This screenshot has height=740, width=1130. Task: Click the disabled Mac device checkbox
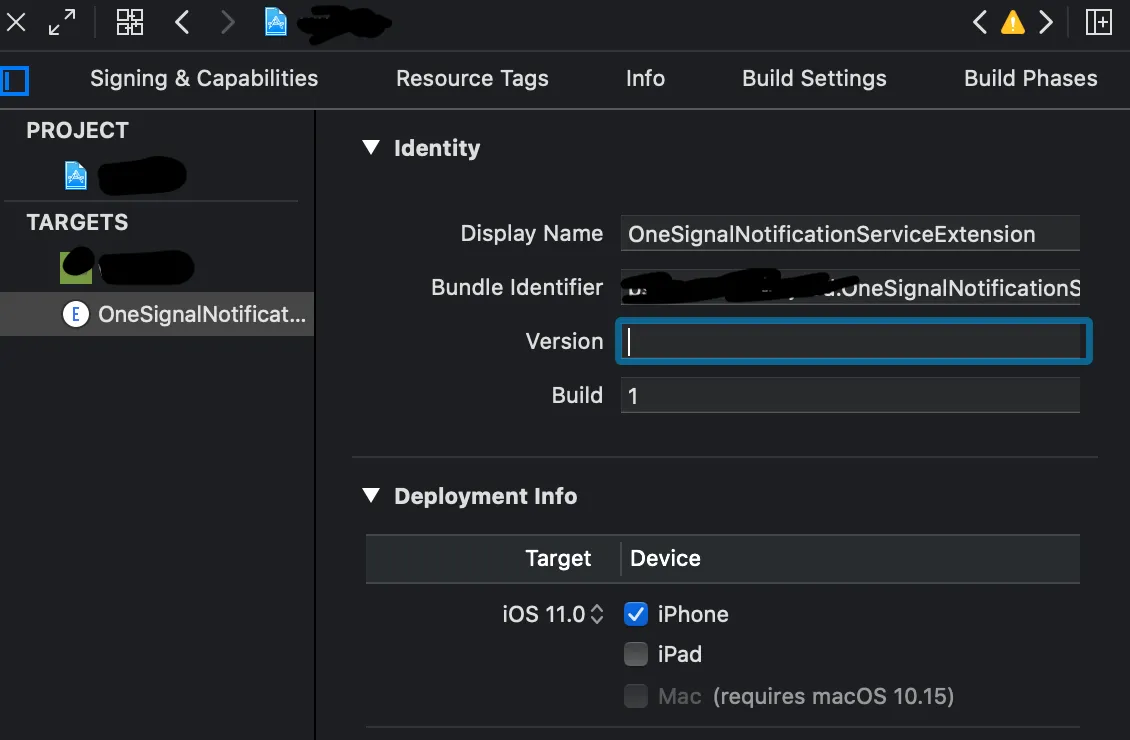(x=636, y=696)
